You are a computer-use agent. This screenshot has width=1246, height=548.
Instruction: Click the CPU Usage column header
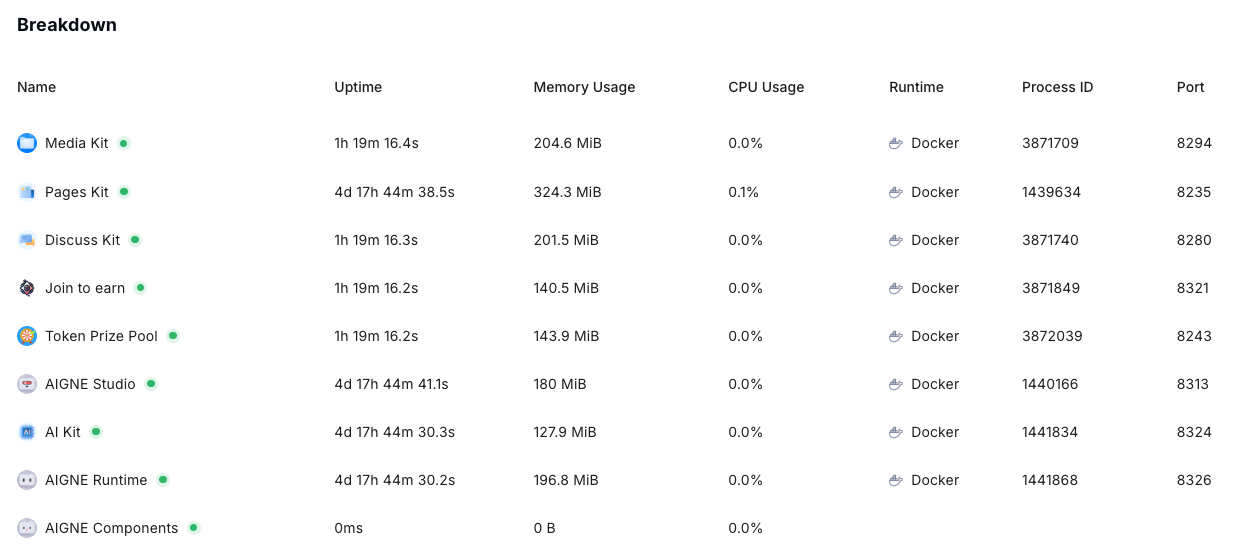766,87
